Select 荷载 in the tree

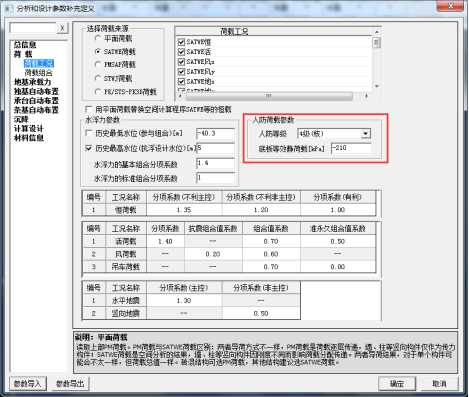point(23,54)
